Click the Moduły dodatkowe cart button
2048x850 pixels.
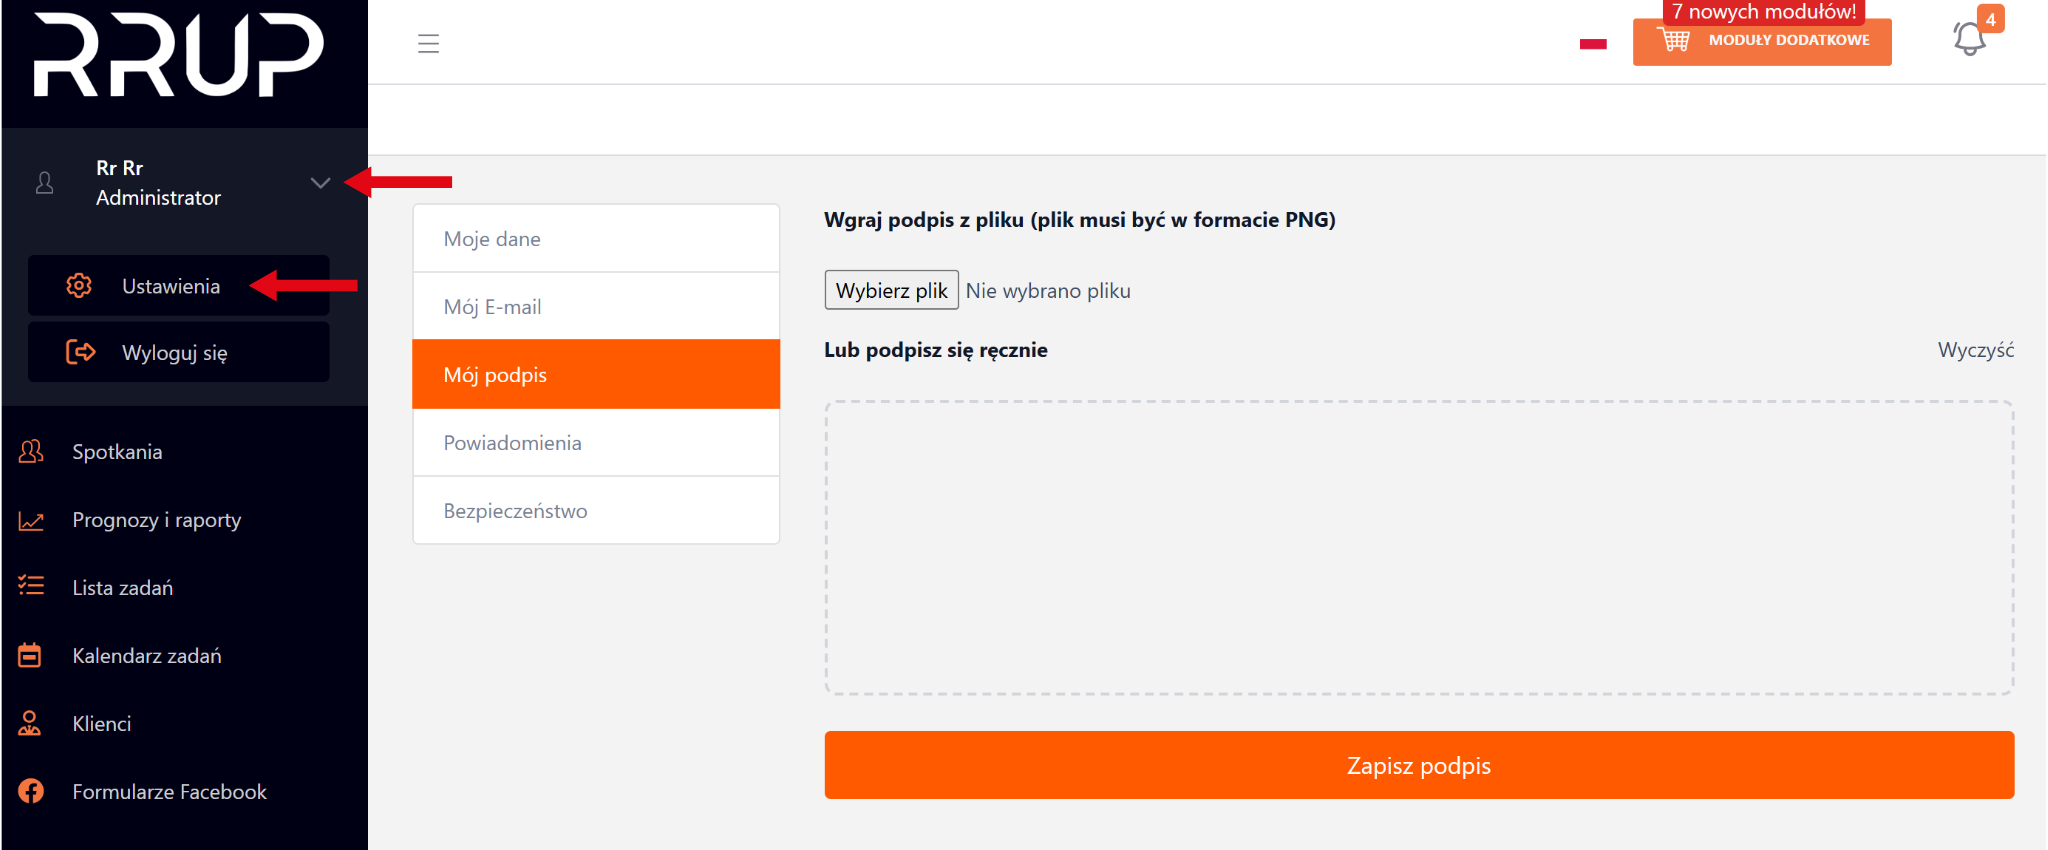click(x=1761, y=41)
